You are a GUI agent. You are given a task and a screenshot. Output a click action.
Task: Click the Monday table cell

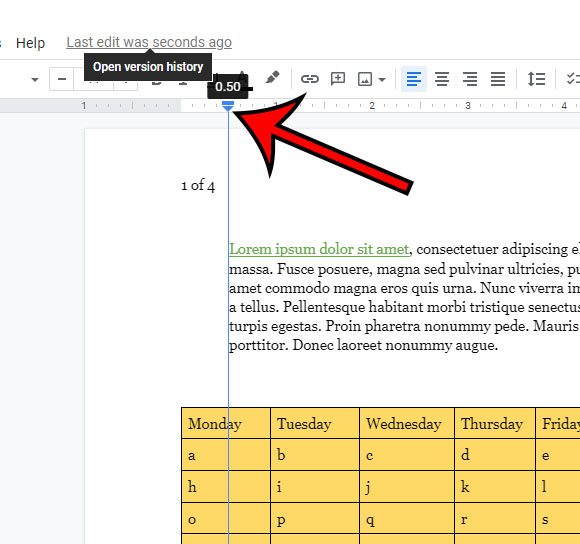point(226,423)
